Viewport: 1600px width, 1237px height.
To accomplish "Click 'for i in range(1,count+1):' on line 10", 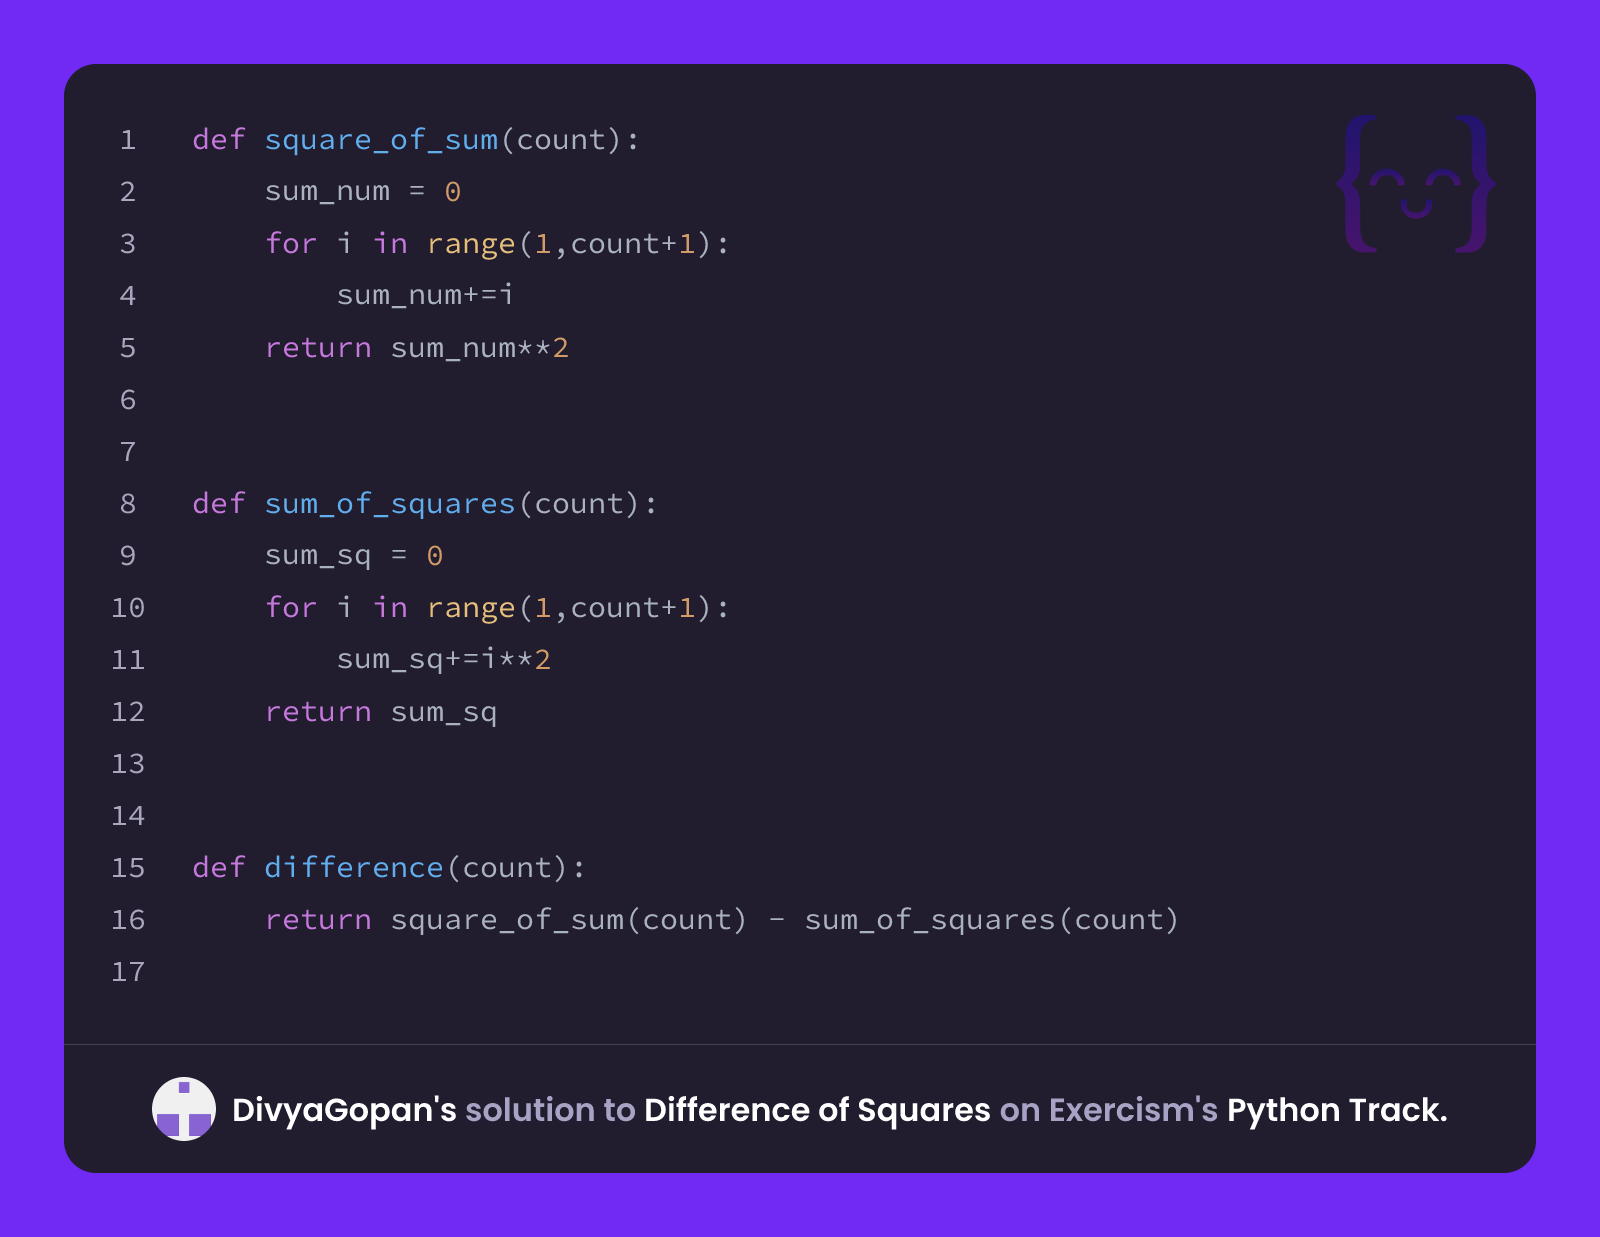I will (497, 608).
